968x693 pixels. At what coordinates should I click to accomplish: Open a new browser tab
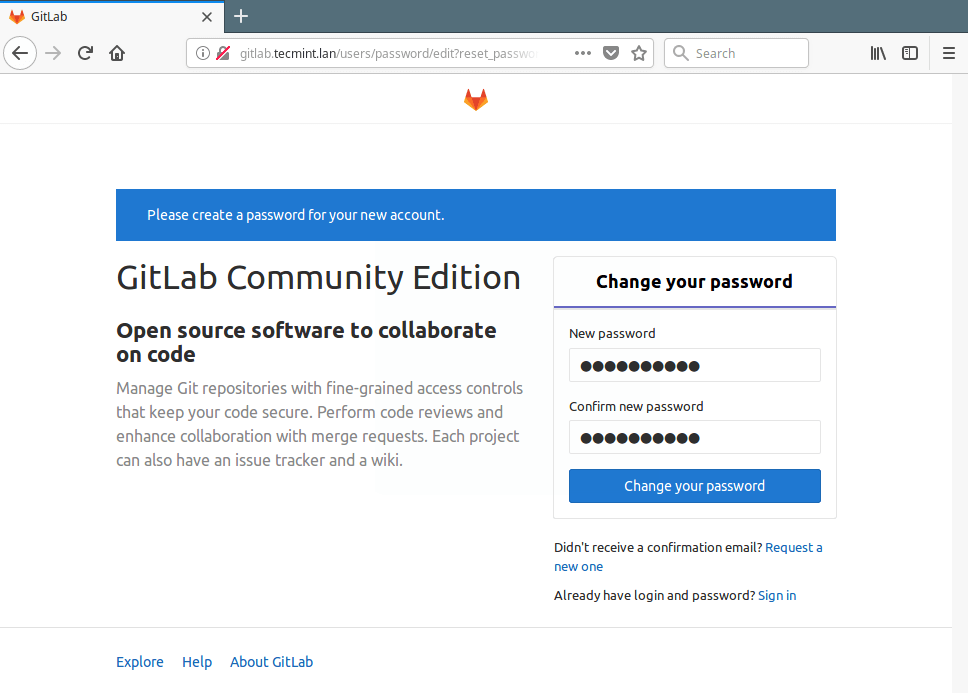click(241, 16)
